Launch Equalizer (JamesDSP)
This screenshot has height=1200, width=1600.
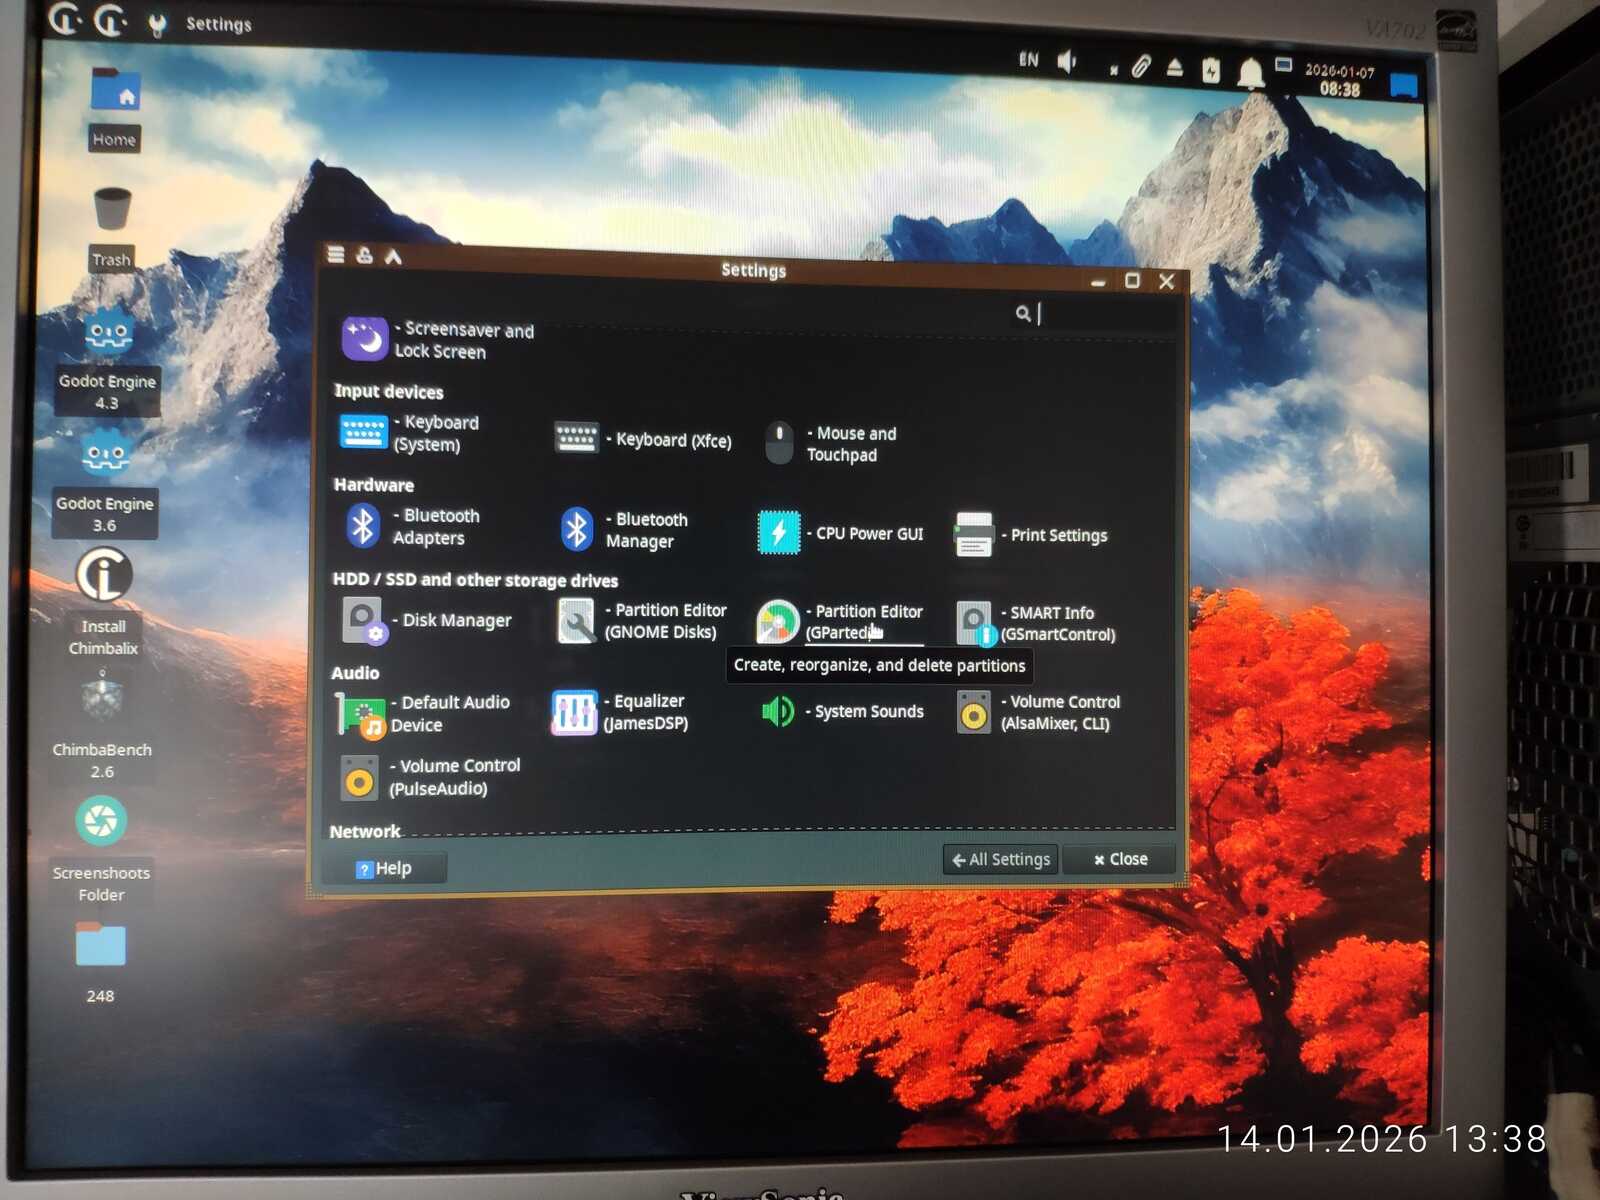tap(620, 712)
